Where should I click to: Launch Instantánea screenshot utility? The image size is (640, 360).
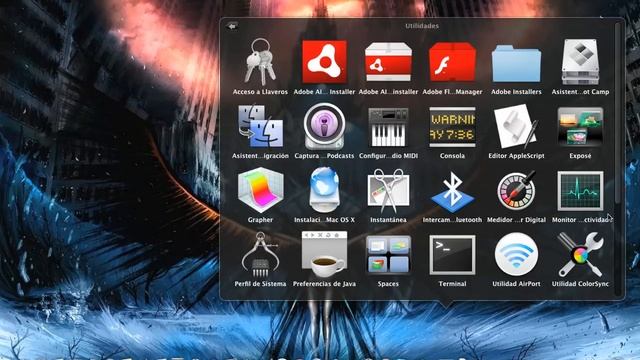tap(388, 191)
